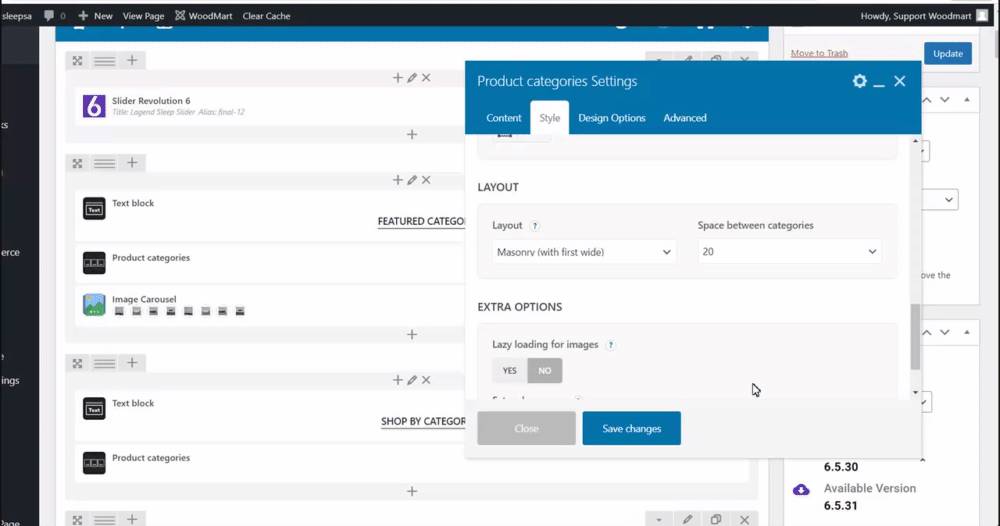The image size is (1000, 526).
Task: Move upper sidebar panel down with arrow
Action: pyautogui.click(x=945, y=100)
